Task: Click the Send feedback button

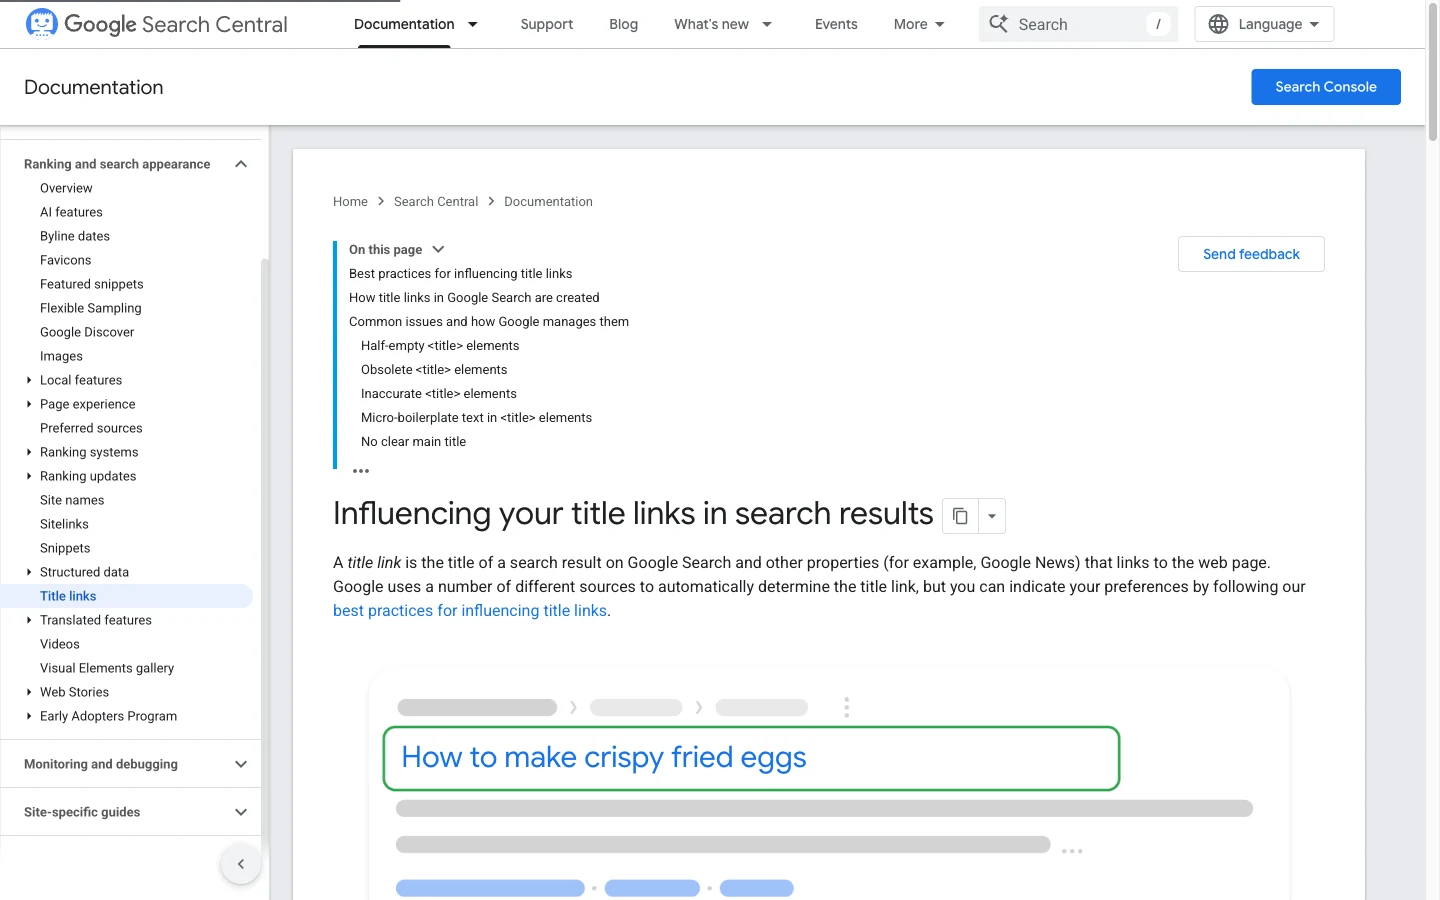Action: click(x=1251, y=254)
